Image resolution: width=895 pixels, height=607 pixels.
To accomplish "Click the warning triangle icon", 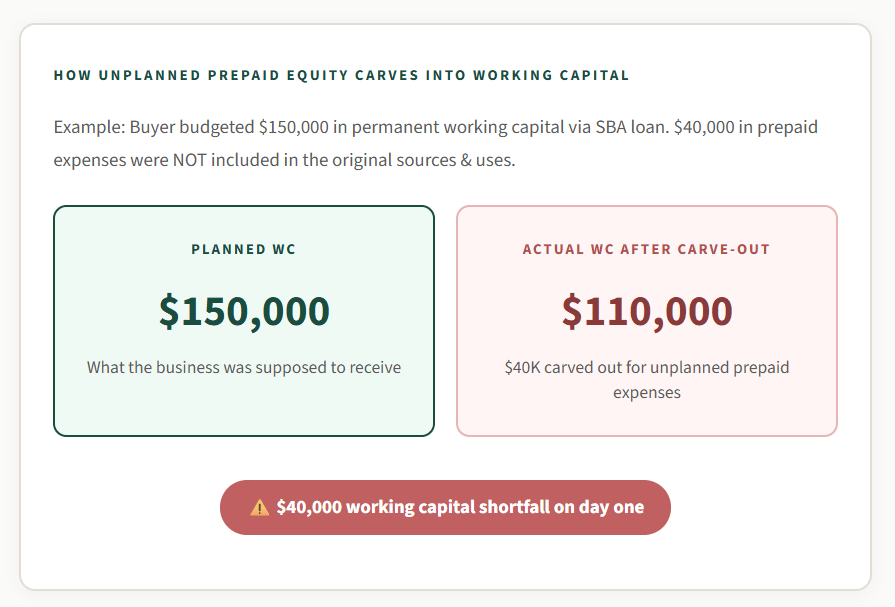I will point(260,507).
